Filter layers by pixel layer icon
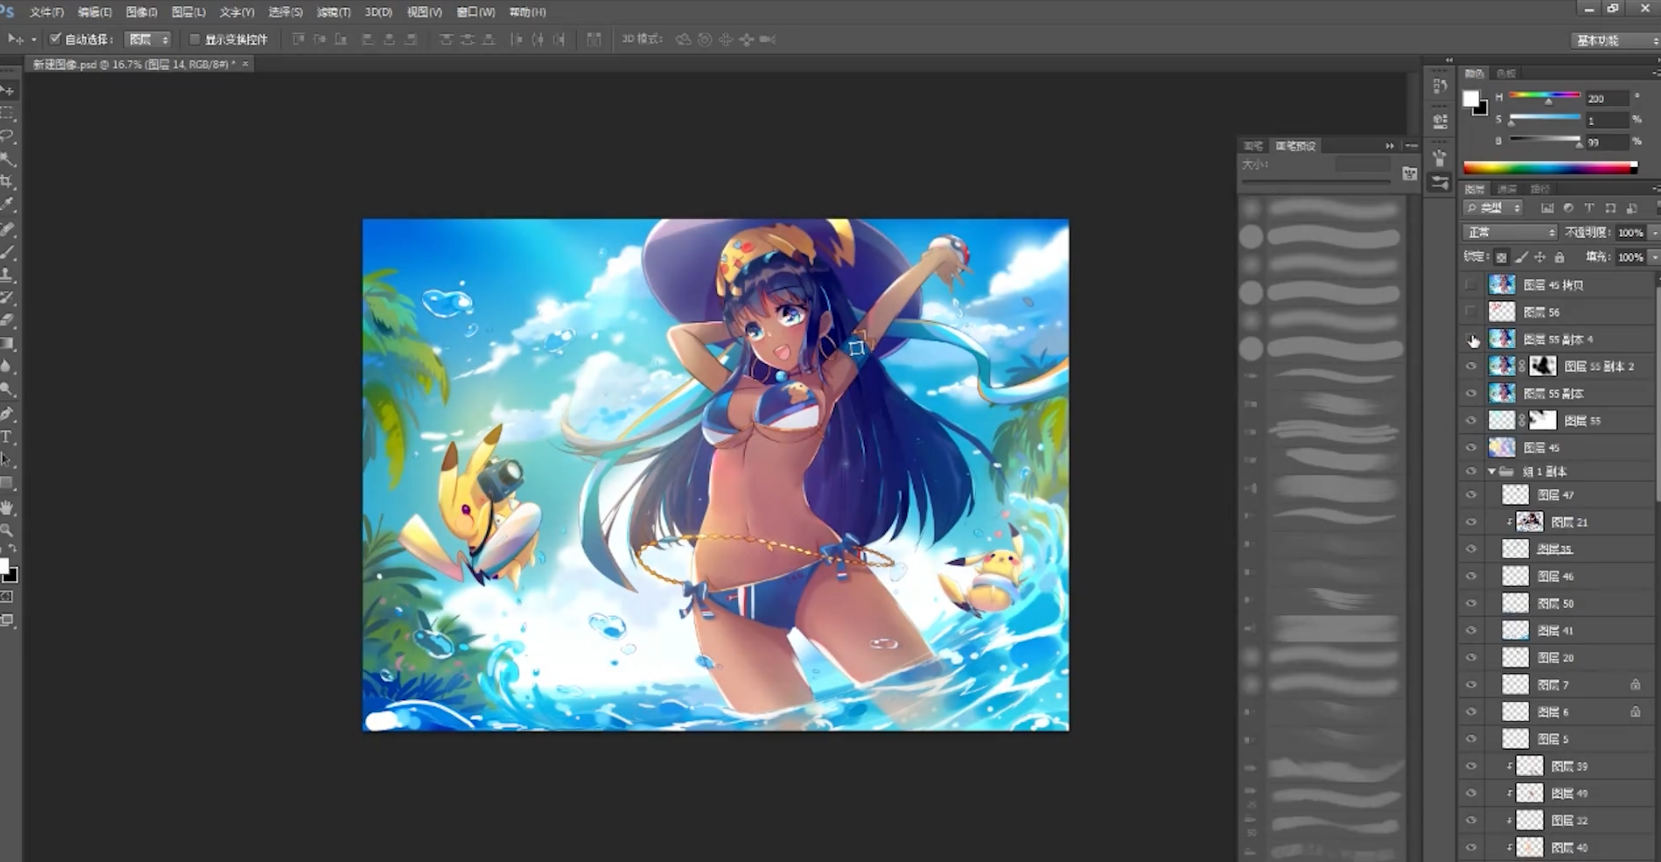 click(x=1547, y=208)
